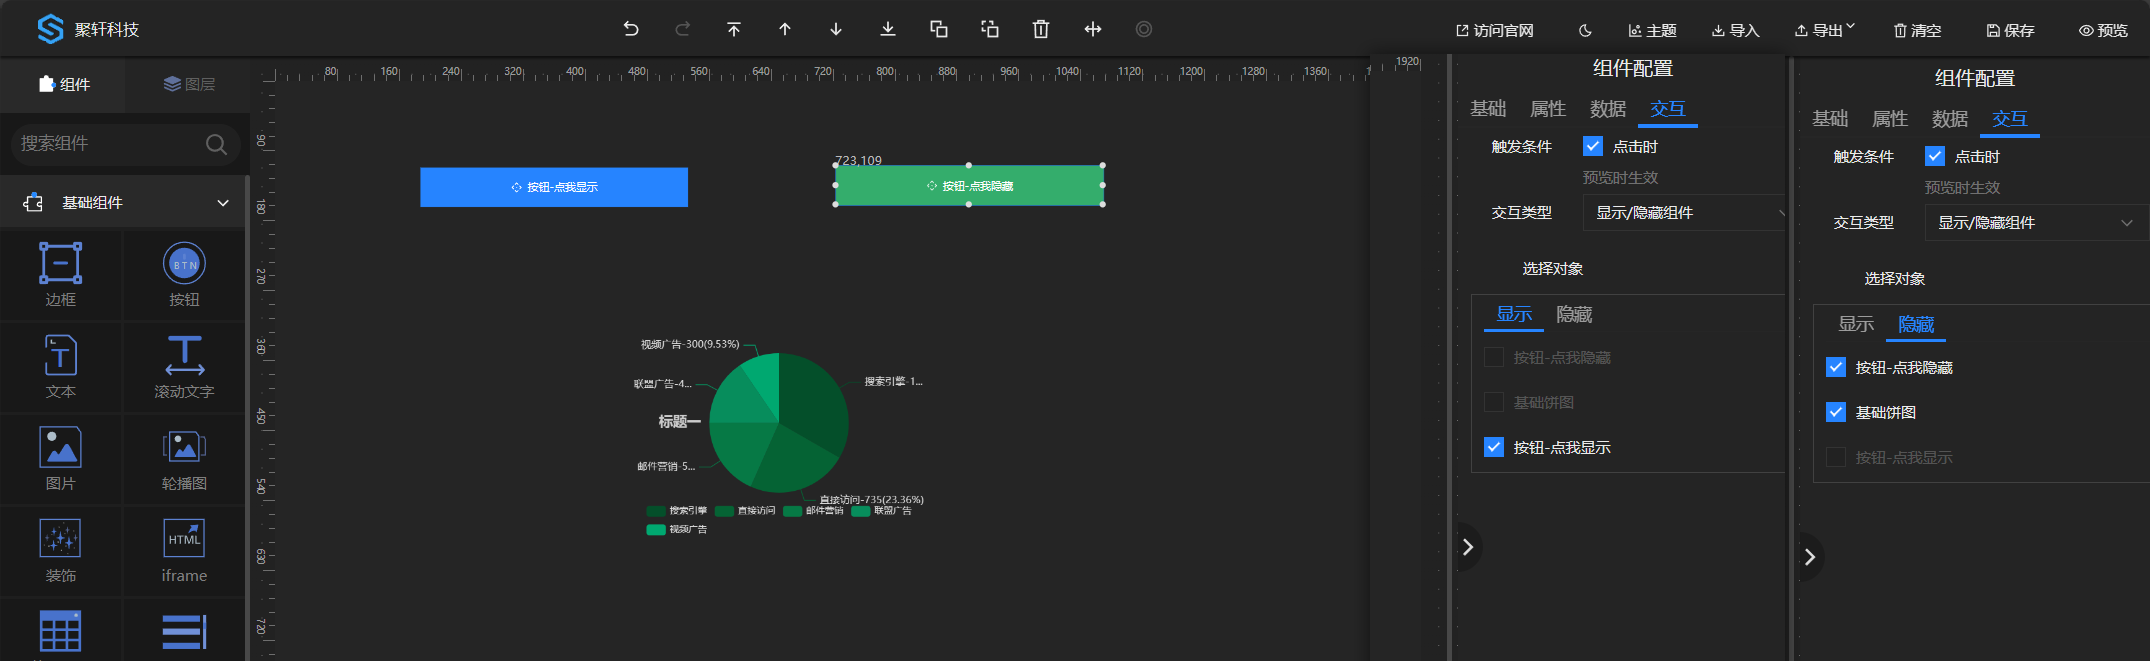Select the list lines component icon
This screenshot has height=661, width=2150.
pyautogui.click(x=184, y=632)
